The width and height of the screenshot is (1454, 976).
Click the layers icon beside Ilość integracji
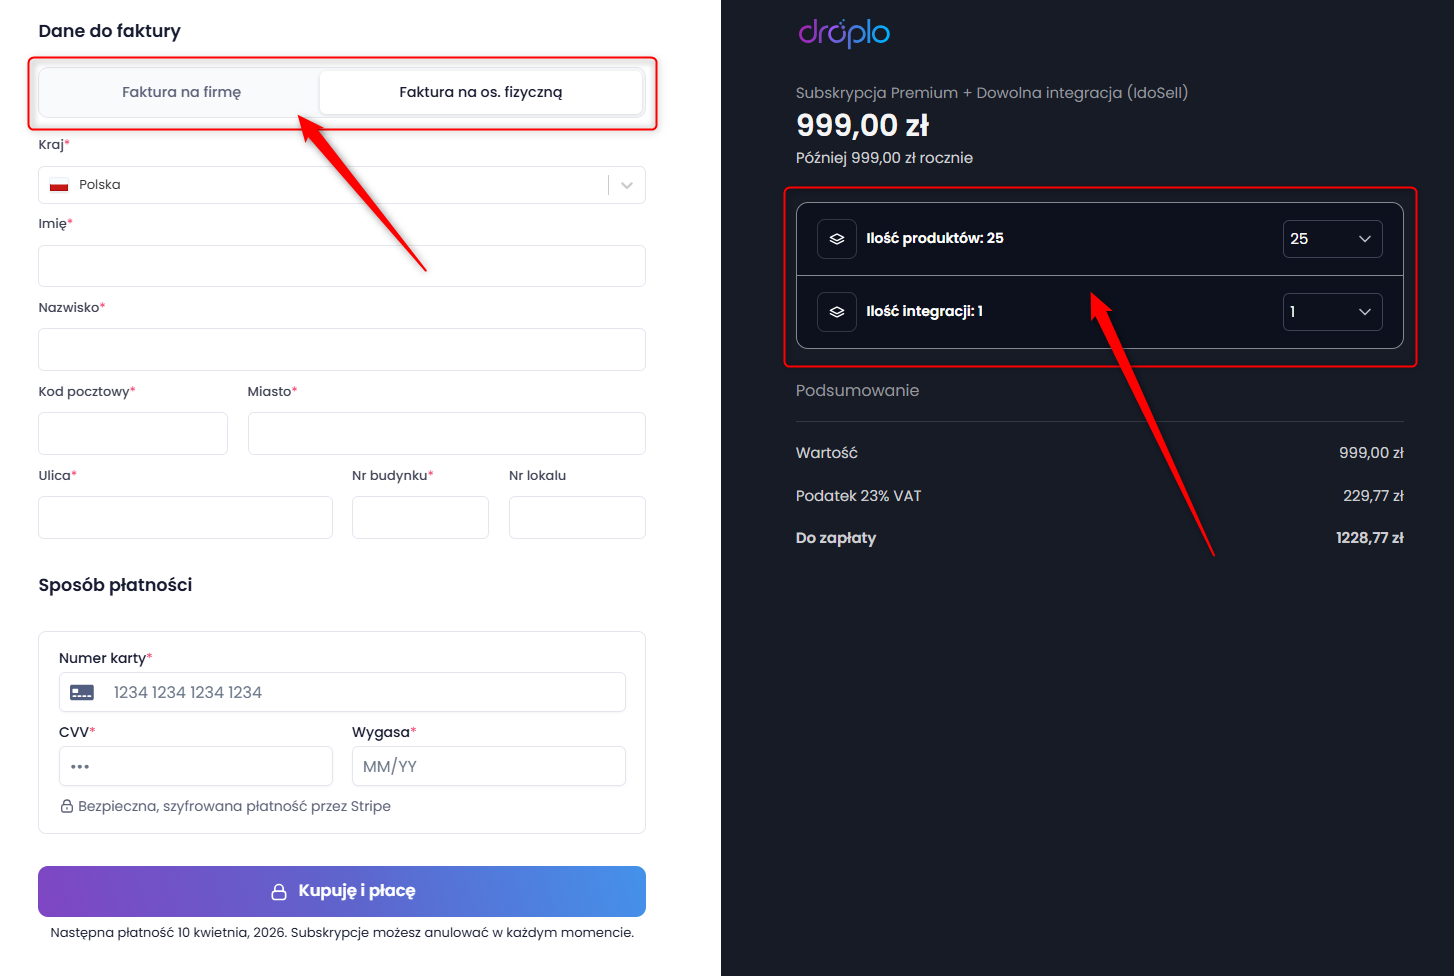(x=837, y=312)
